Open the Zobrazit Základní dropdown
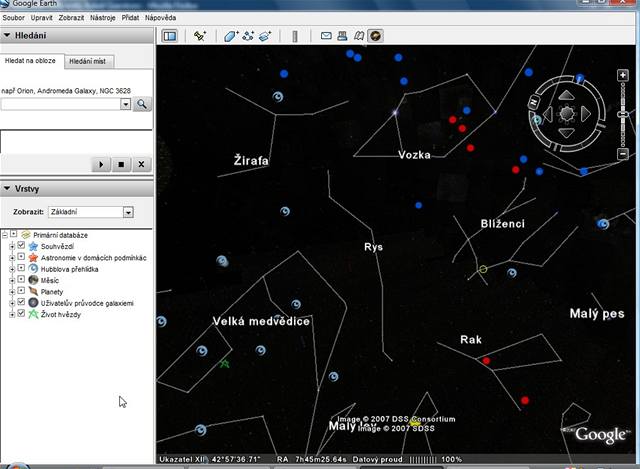This screenshot has width=640, height=469. tap(91, 212)
